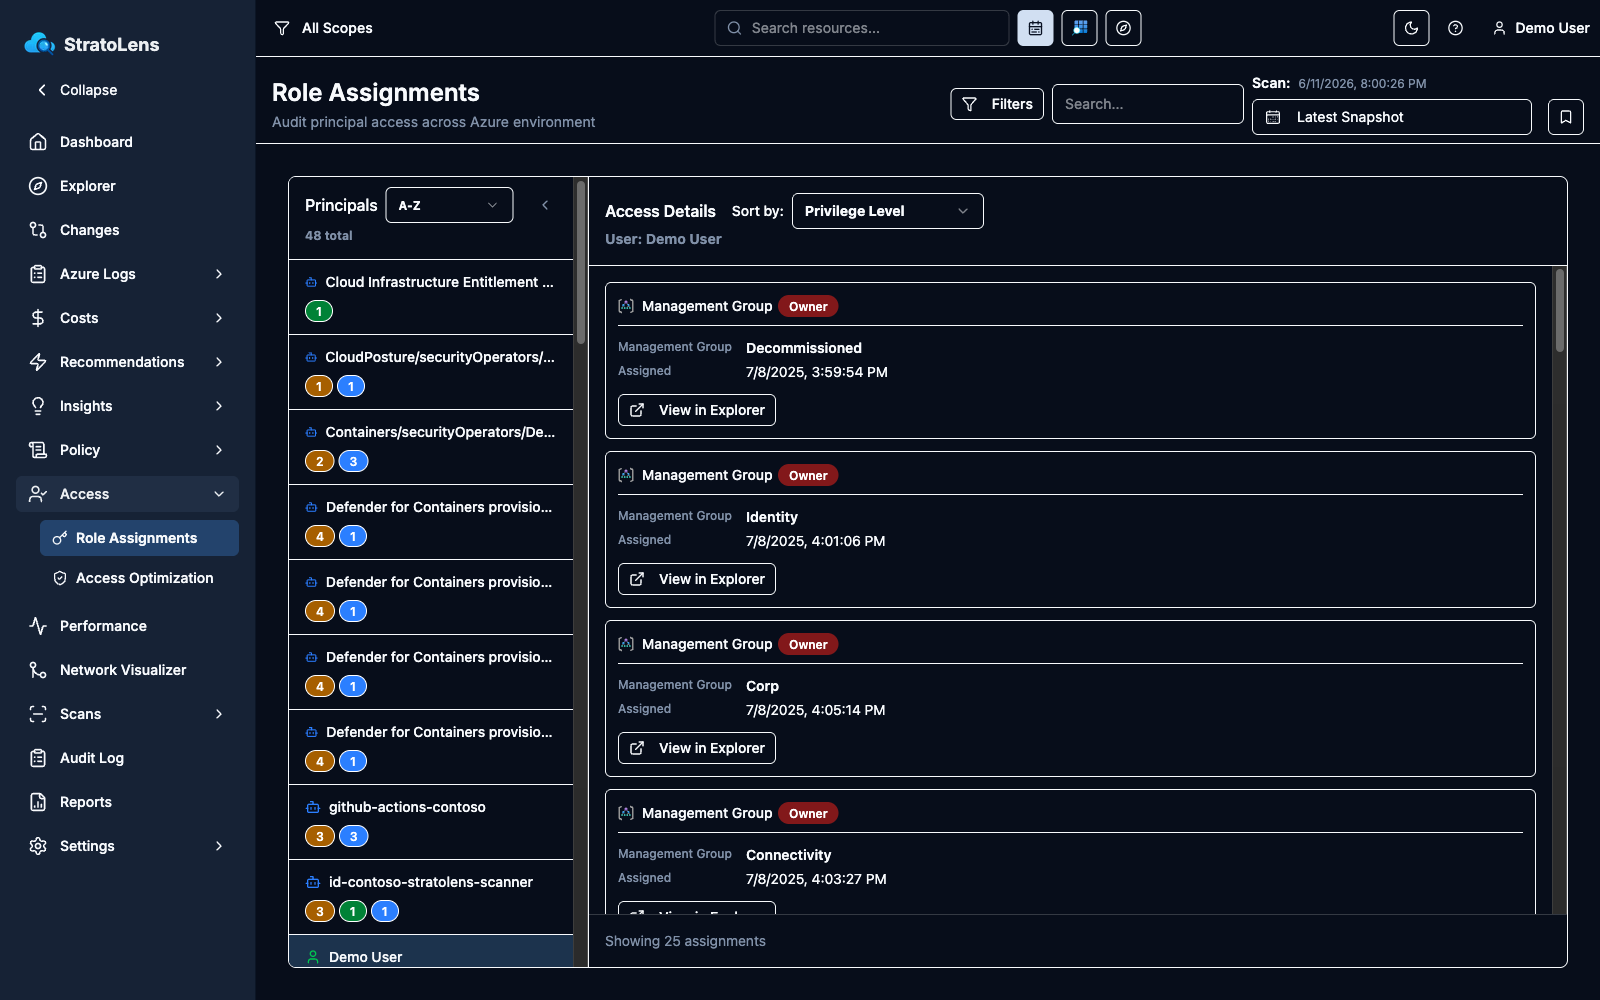Open the Demo User account menu
The height and width of the screenshot is (1000, 1600).
click(x=1541, y=28)
